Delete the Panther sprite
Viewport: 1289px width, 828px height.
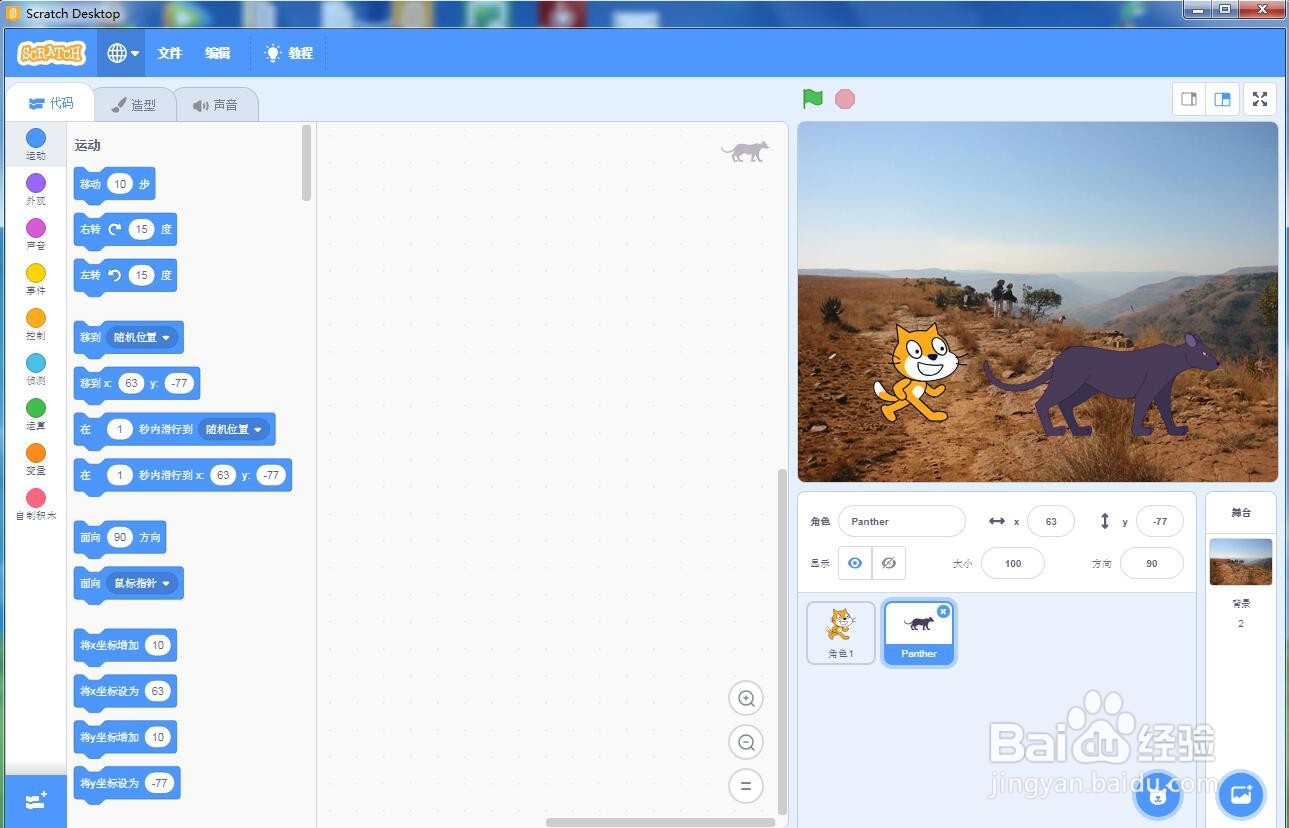click(x=943, y=611)
